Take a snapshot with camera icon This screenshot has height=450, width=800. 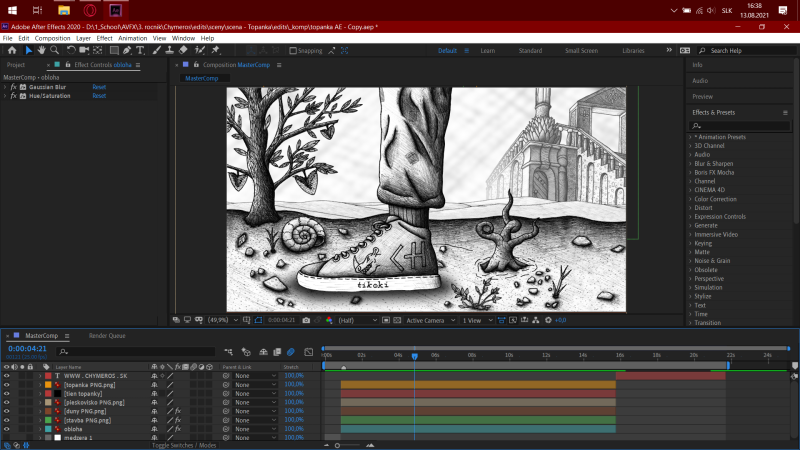click(306, 320)
